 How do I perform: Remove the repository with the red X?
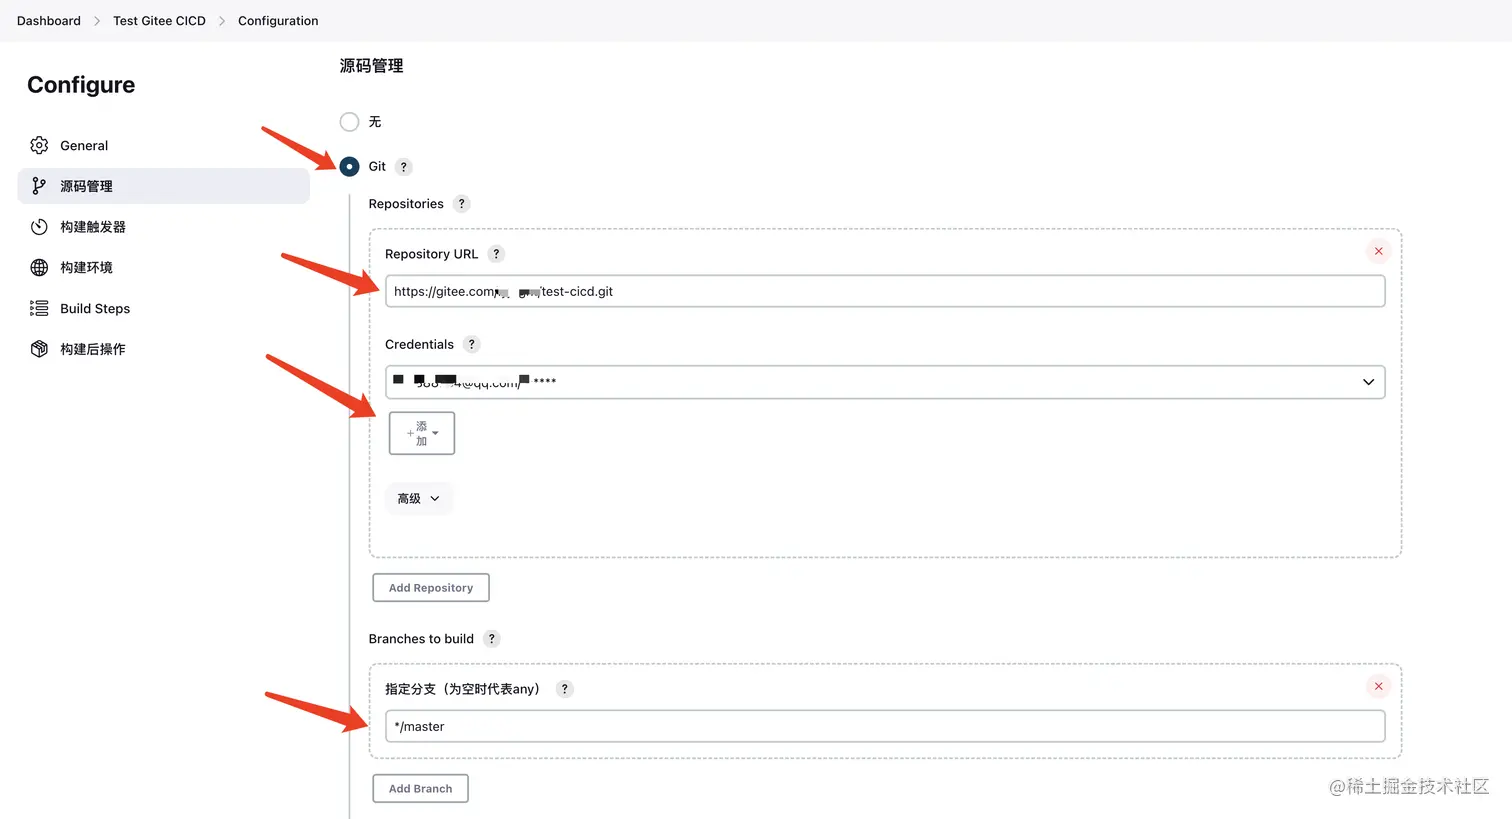(1378, 251)
